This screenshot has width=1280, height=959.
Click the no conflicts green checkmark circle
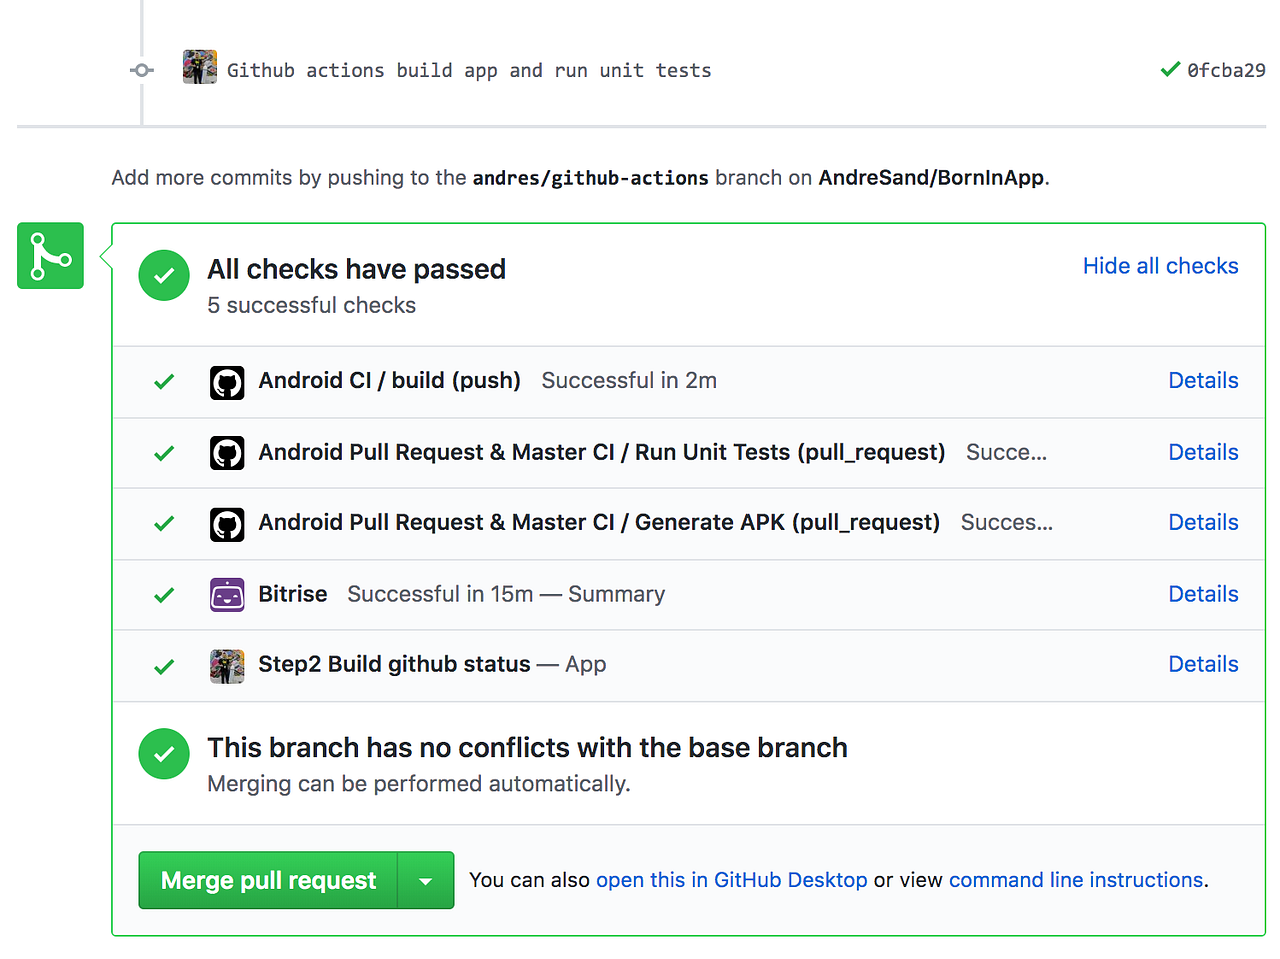(x=164, y=754)
